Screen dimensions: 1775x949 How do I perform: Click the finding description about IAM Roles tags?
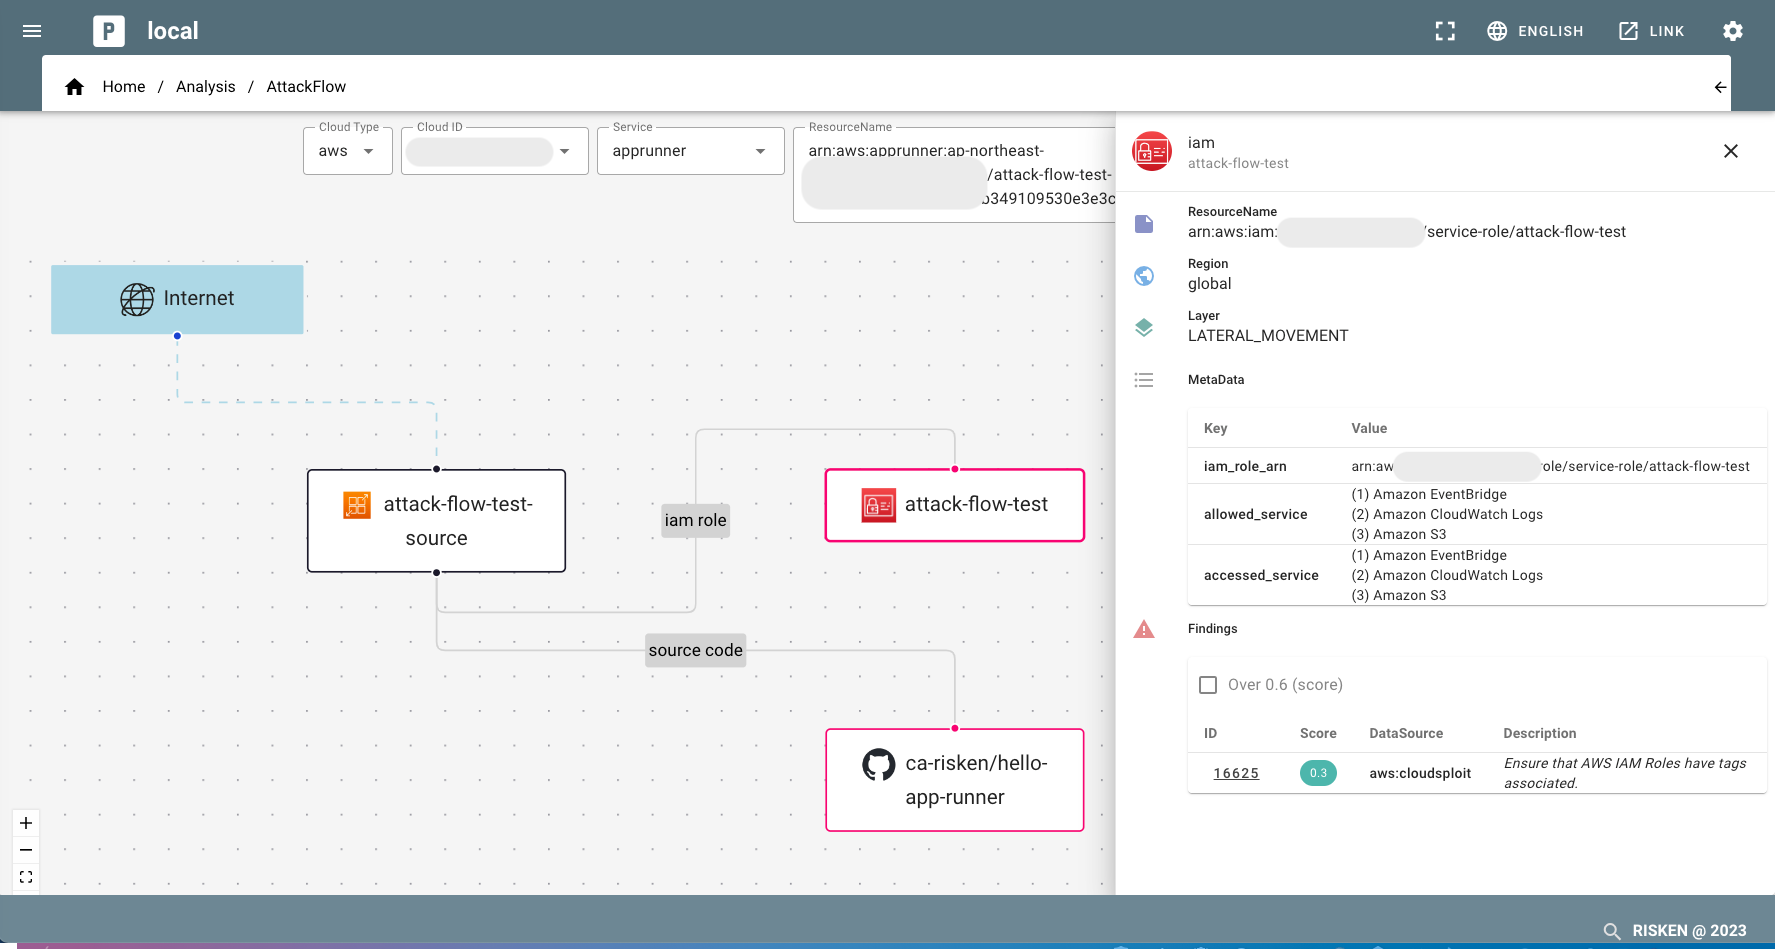pos(1625,773)
